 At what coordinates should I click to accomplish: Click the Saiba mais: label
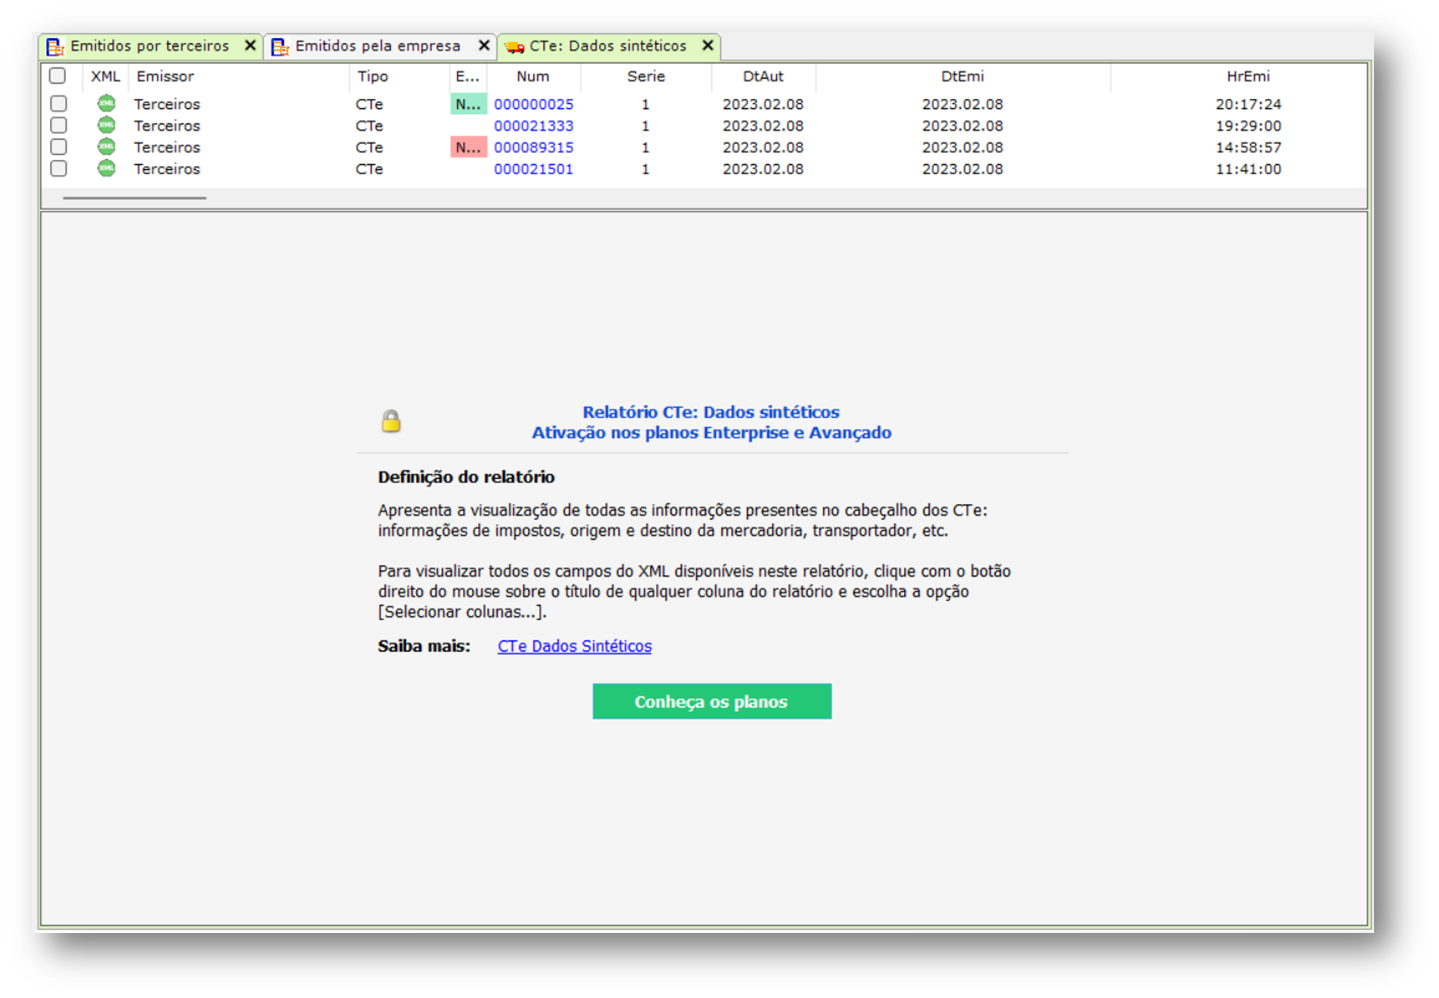click(x=424, y=646)
